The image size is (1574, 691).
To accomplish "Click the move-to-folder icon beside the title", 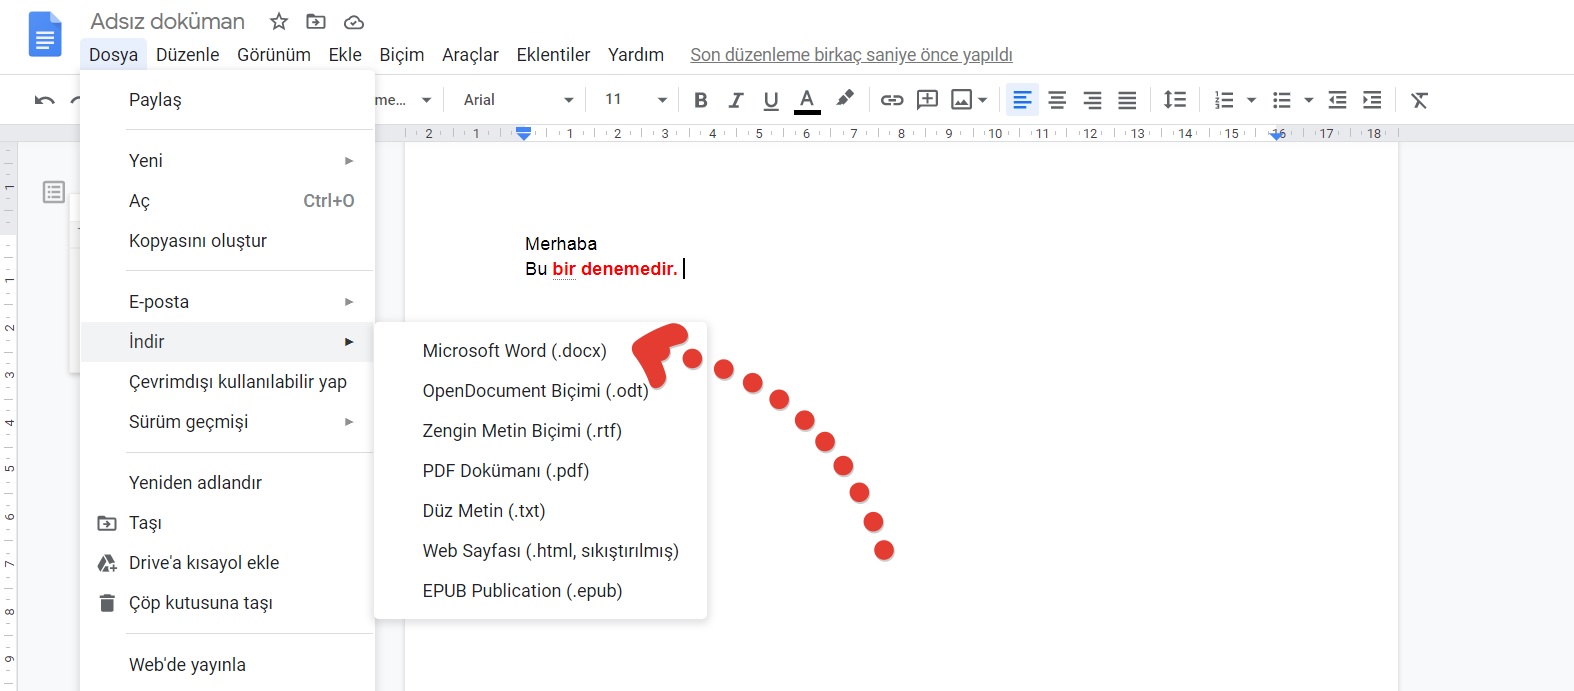I will (316, 21).
